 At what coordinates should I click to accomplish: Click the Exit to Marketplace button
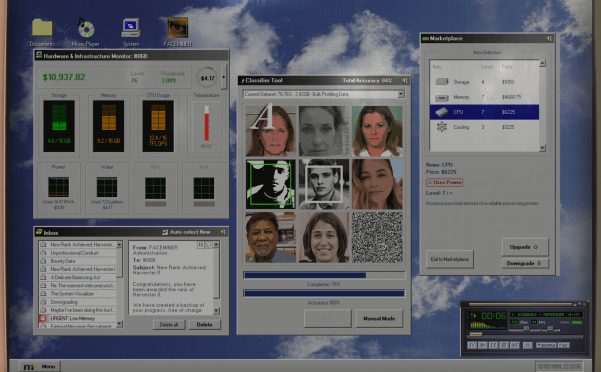tap(450, 259)
